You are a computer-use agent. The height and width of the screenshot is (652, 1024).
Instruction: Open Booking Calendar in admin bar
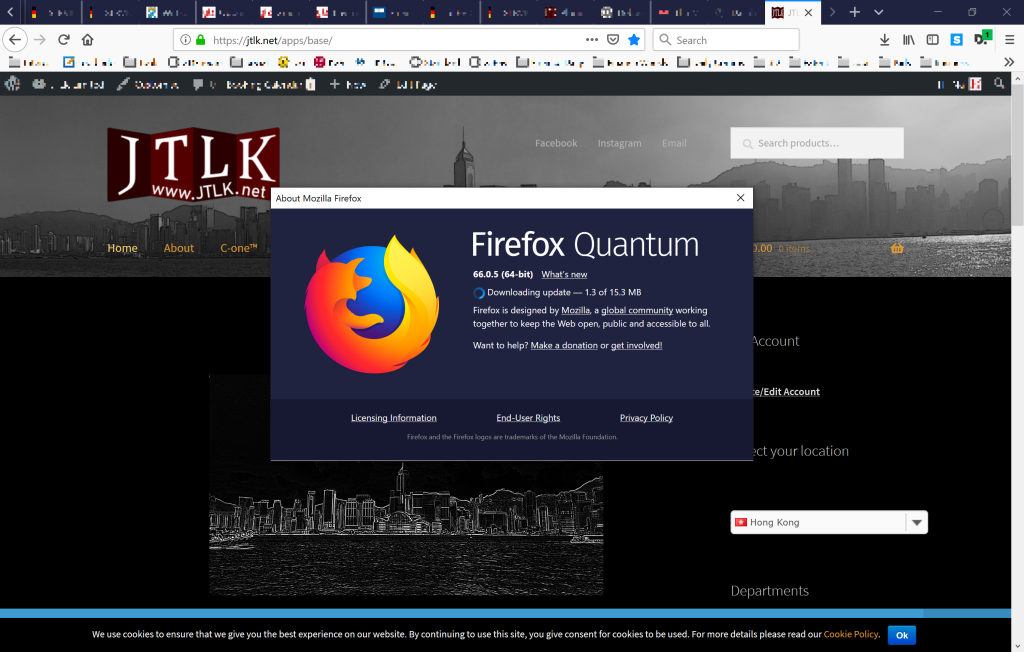(270, 84)
